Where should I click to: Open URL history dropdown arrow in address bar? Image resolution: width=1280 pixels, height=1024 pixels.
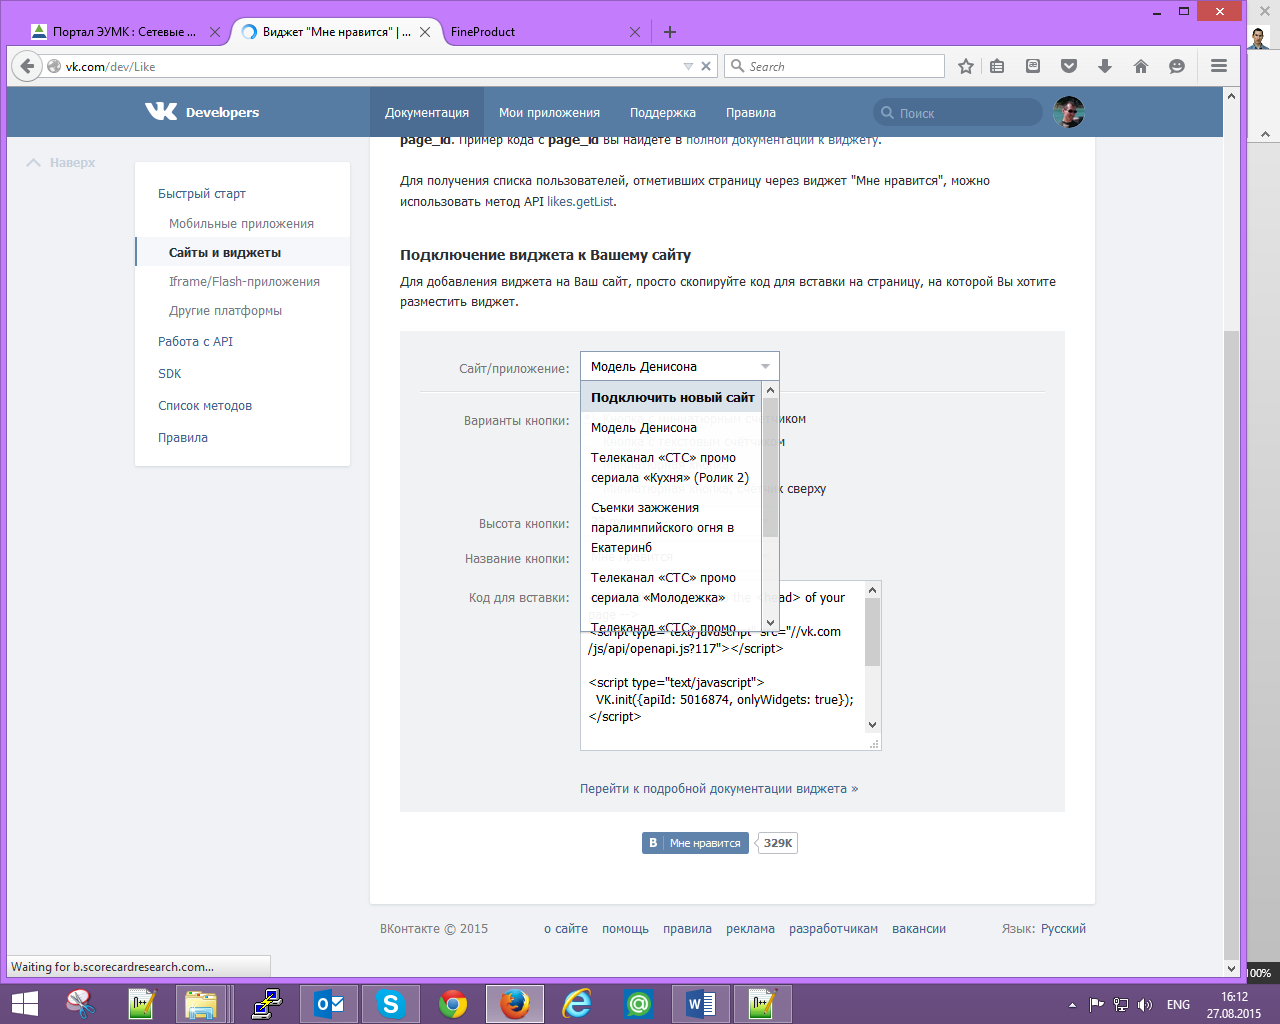[688, 66]
